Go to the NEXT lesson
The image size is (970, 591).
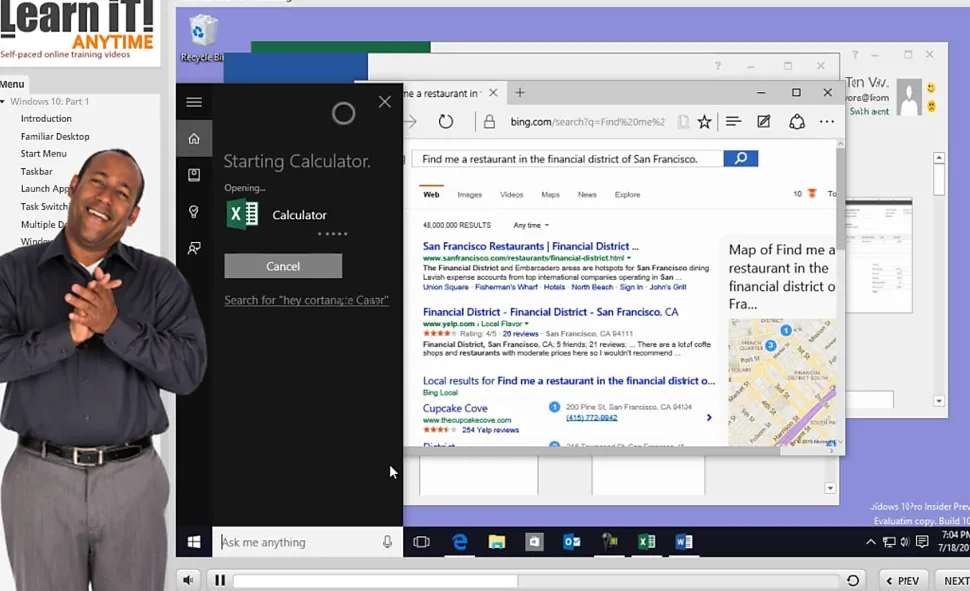pyautogui.click(x=953, y=580)
